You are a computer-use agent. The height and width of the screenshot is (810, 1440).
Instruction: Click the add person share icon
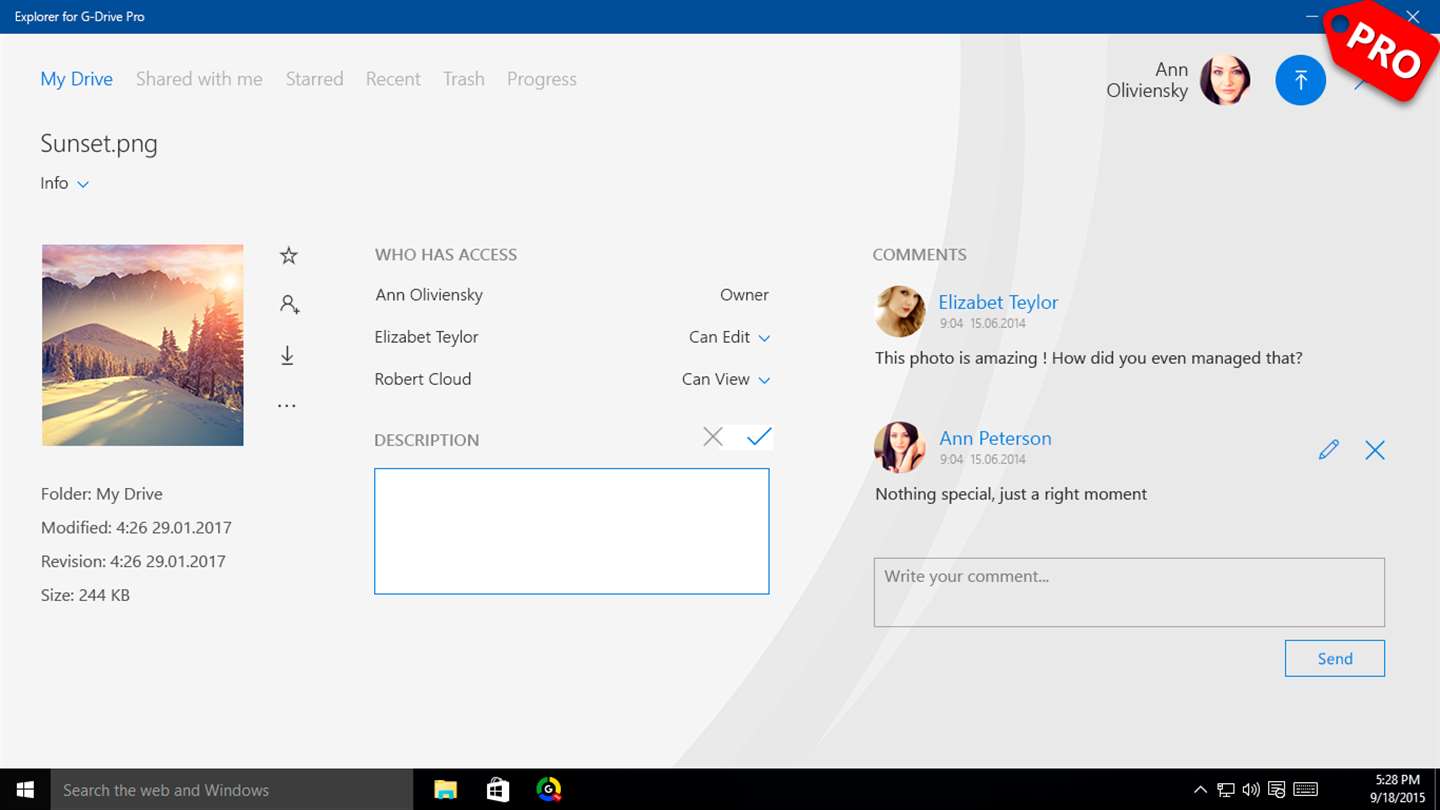289,305
